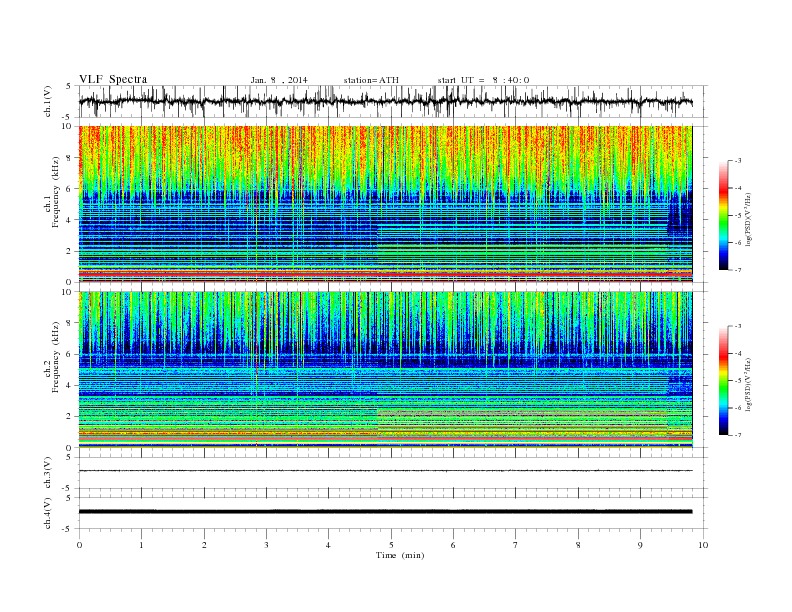Click the "8" tick on Time axis
The height and width of the screenshot is (612, 792).
578,545
